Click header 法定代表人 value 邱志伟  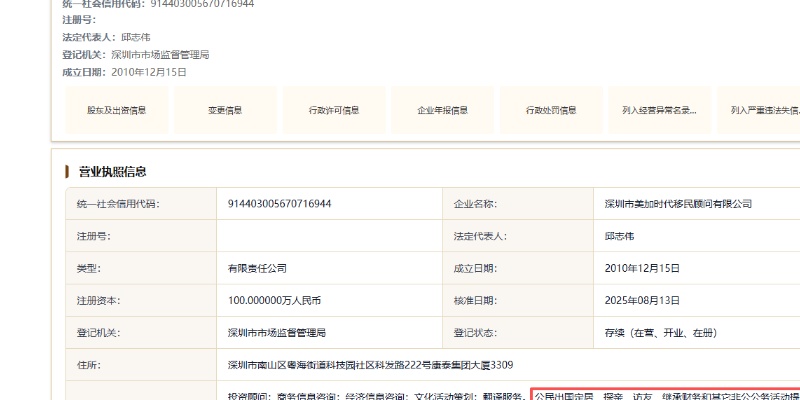pos(136,37)
